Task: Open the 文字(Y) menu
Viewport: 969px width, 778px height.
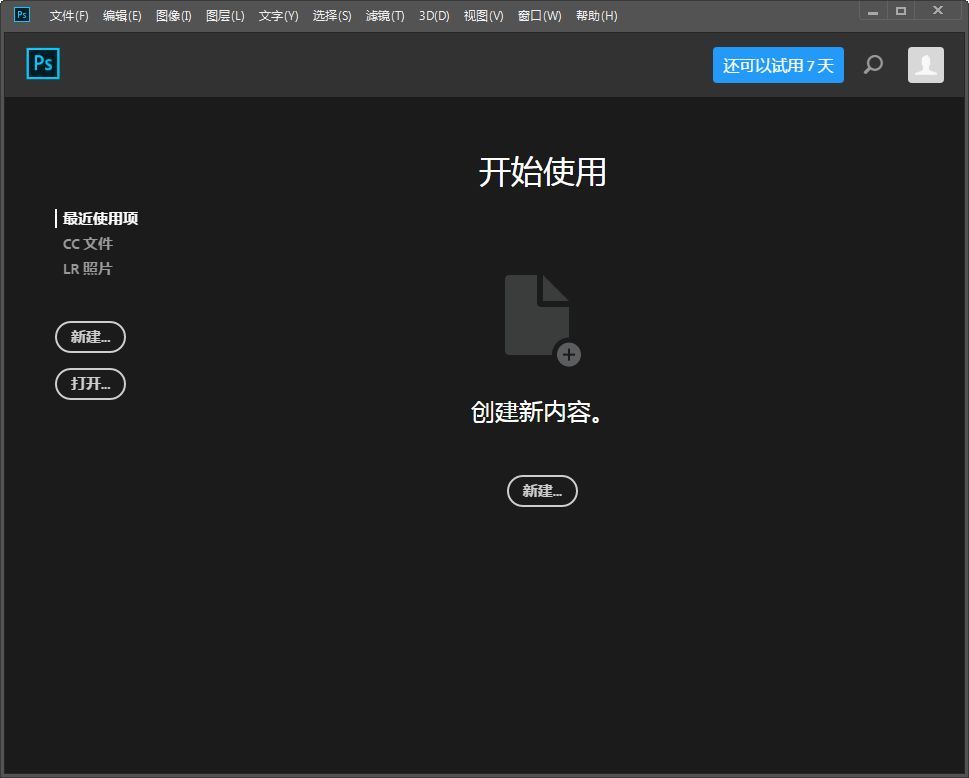Action: [278, 16]
